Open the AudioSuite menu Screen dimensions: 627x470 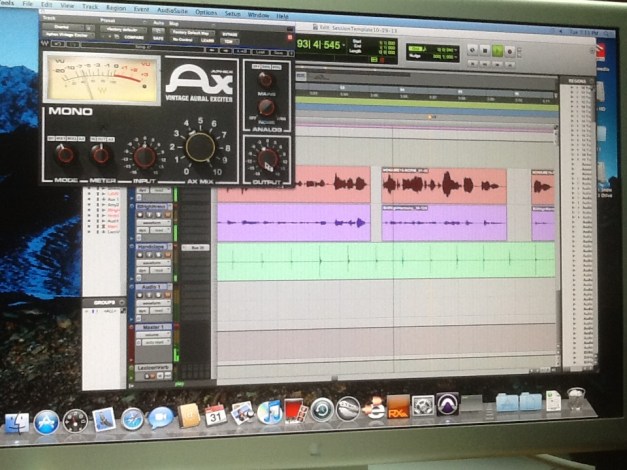[x=172, y=10]
